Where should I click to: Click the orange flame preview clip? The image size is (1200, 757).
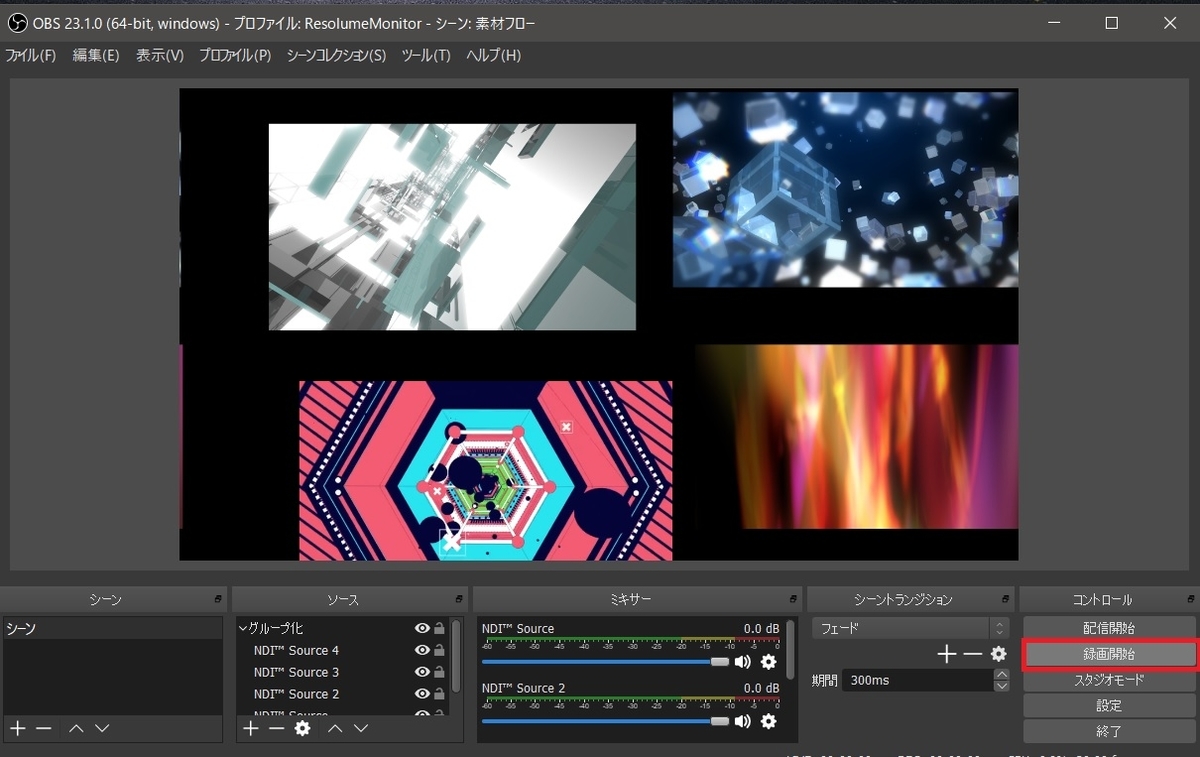(x=858, y=436)
